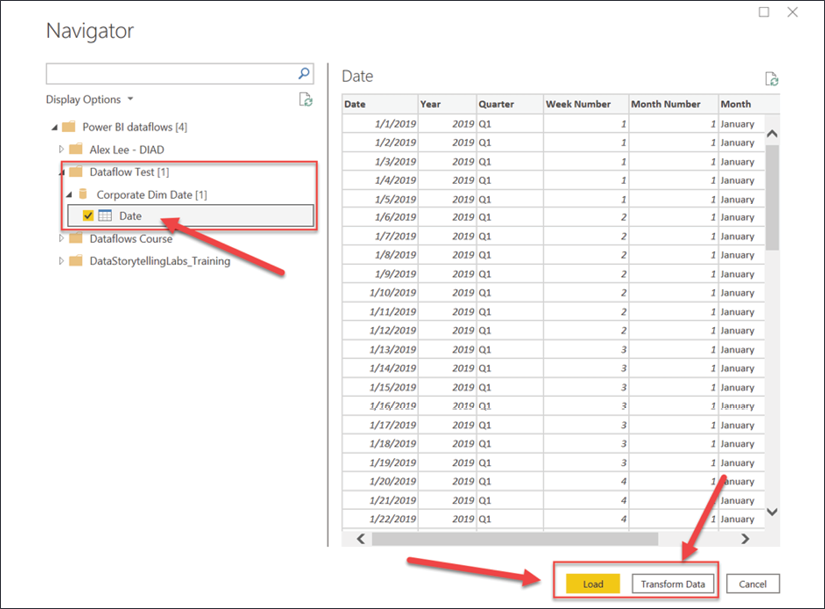Click the 1/3/2019 date cell
Screen dimensions: 825x609
tap(380, 161)
